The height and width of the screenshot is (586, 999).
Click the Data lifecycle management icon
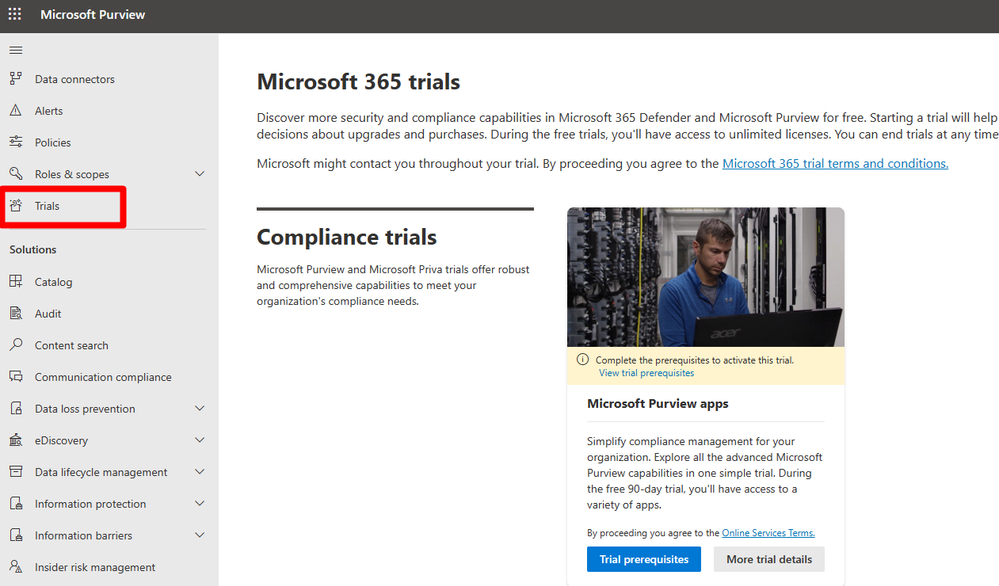(16, 471)
